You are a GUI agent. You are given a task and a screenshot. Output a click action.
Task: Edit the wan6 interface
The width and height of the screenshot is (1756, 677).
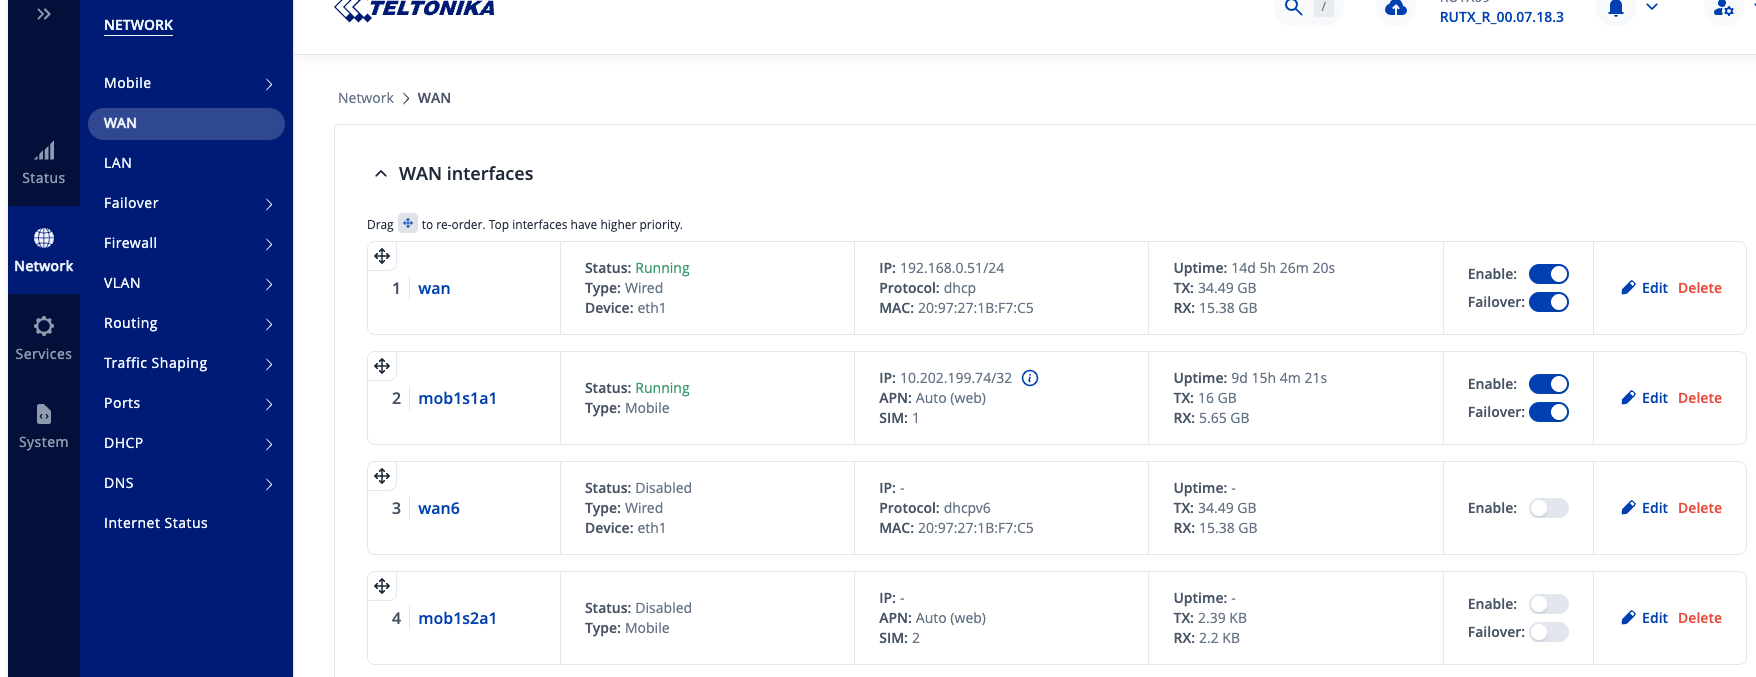[1644, 508]
